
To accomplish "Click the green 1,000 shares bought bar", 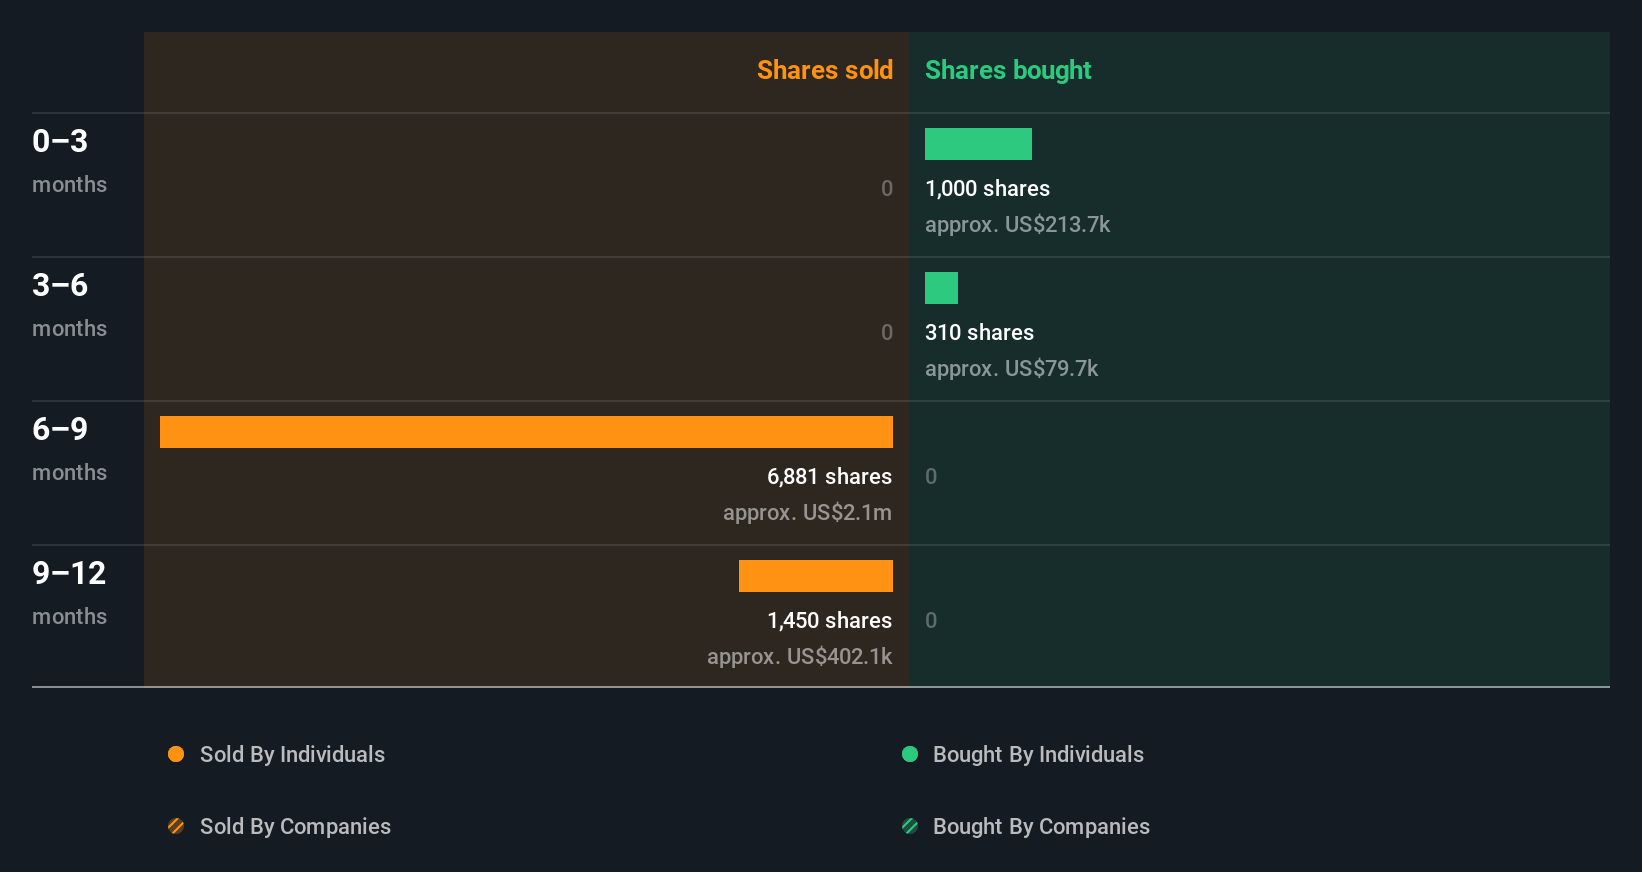I will [978, 144].
